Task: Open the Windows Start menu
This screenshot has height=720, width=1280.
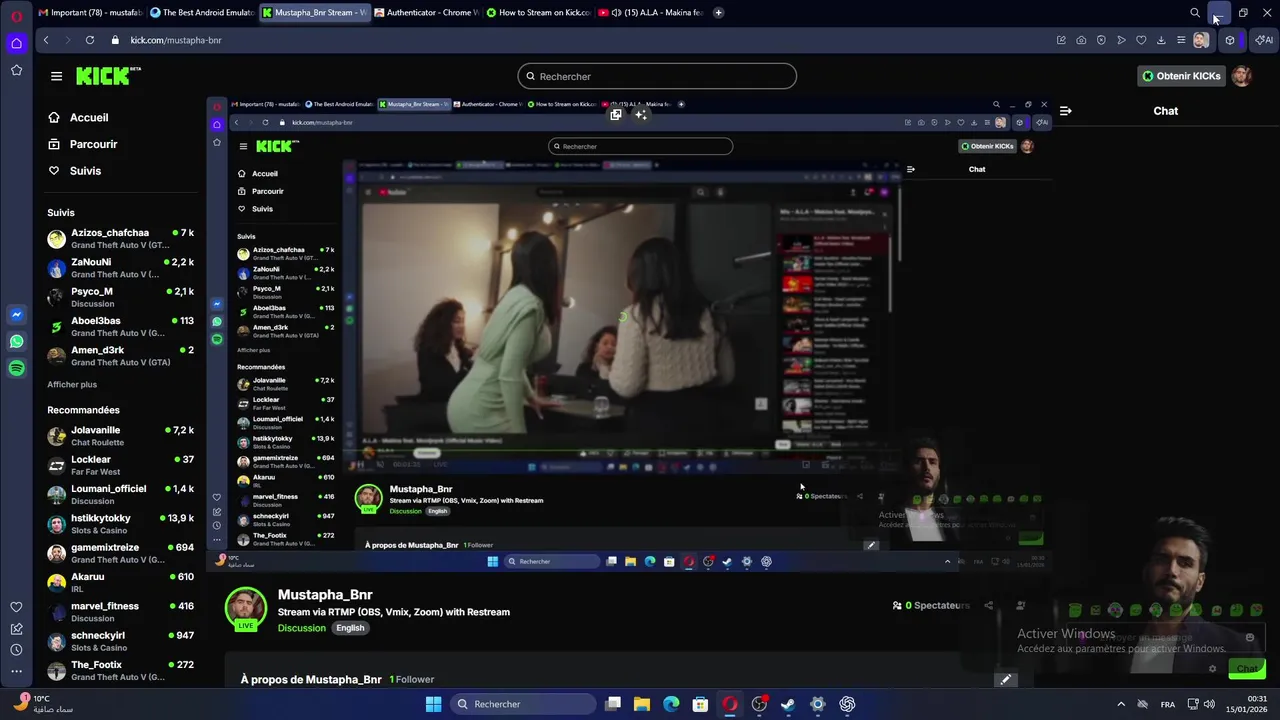Action: click(433, 704)
